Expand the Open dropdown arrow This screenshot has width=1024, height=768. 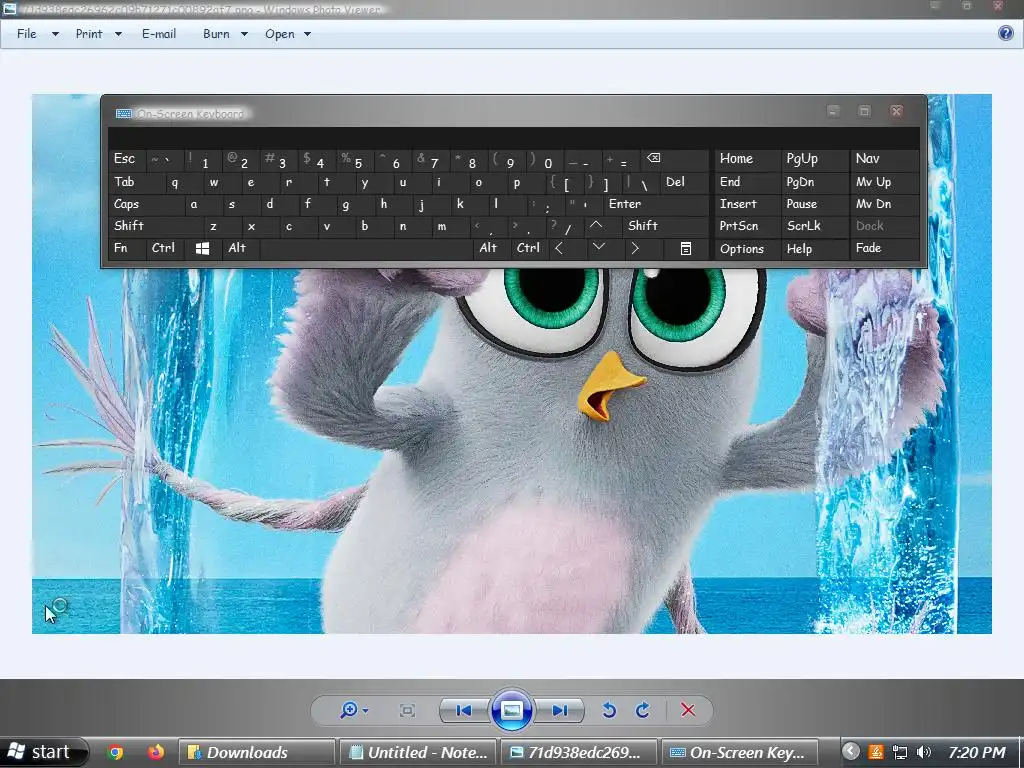click(x=308, y=34)
